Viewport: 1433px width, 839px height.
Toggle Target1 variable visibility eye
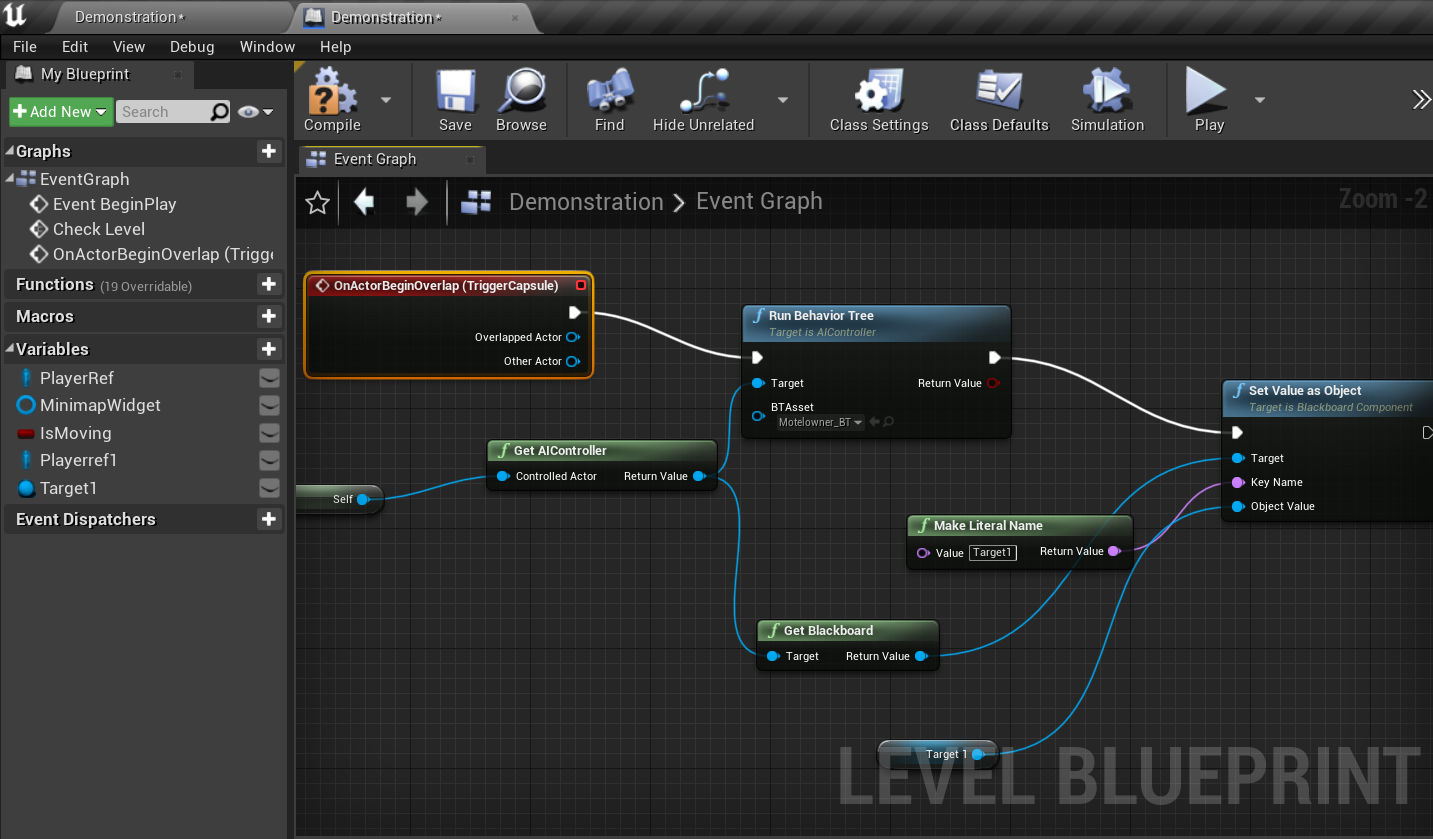point(269,488)
